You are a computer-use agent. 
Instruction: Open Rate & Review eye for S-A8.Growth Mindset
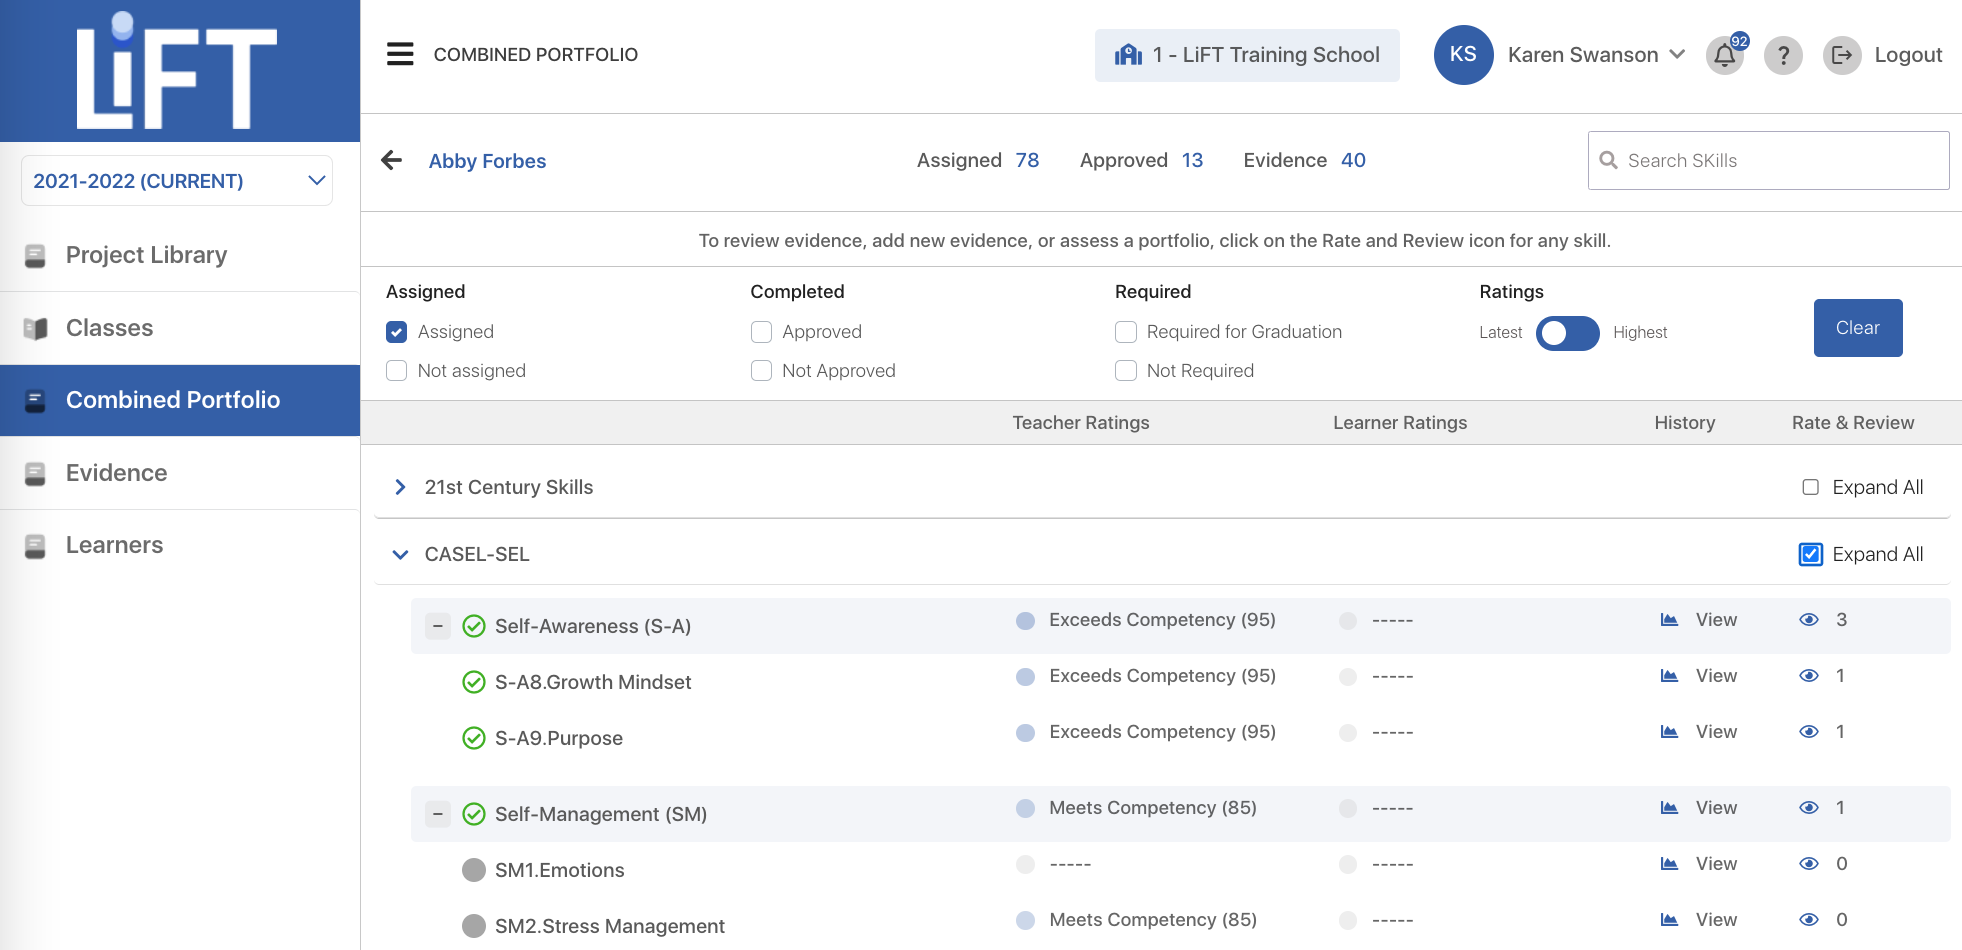(1809, 676)
